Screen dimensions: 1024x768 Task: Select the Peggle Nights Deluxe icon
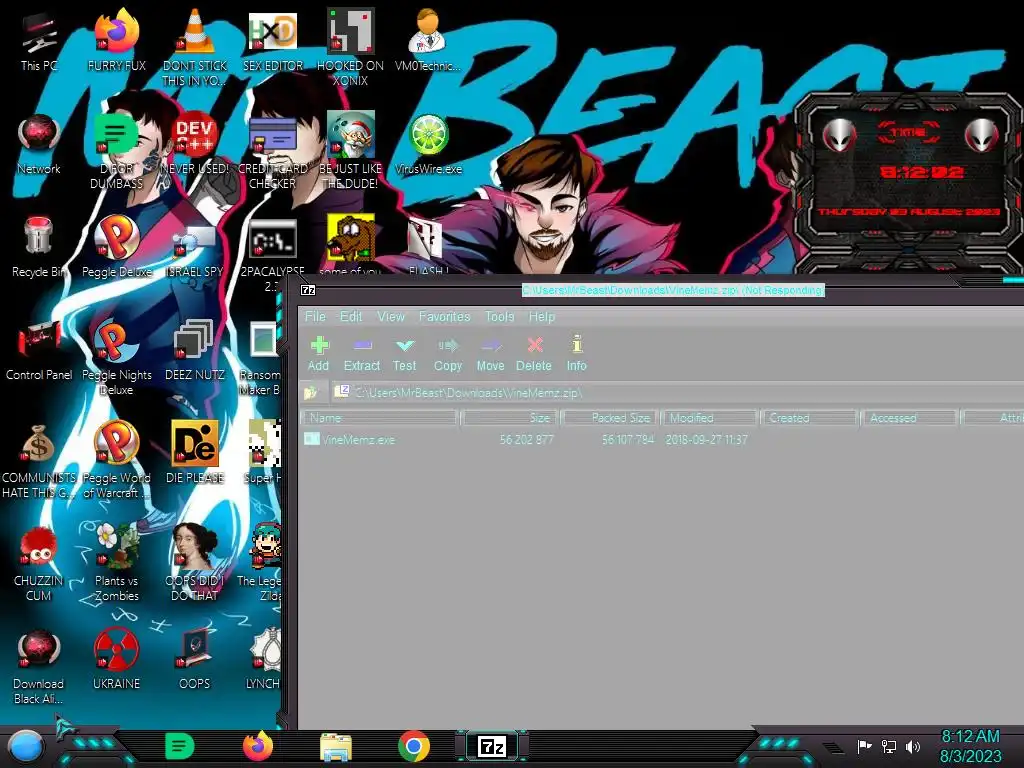117,357
